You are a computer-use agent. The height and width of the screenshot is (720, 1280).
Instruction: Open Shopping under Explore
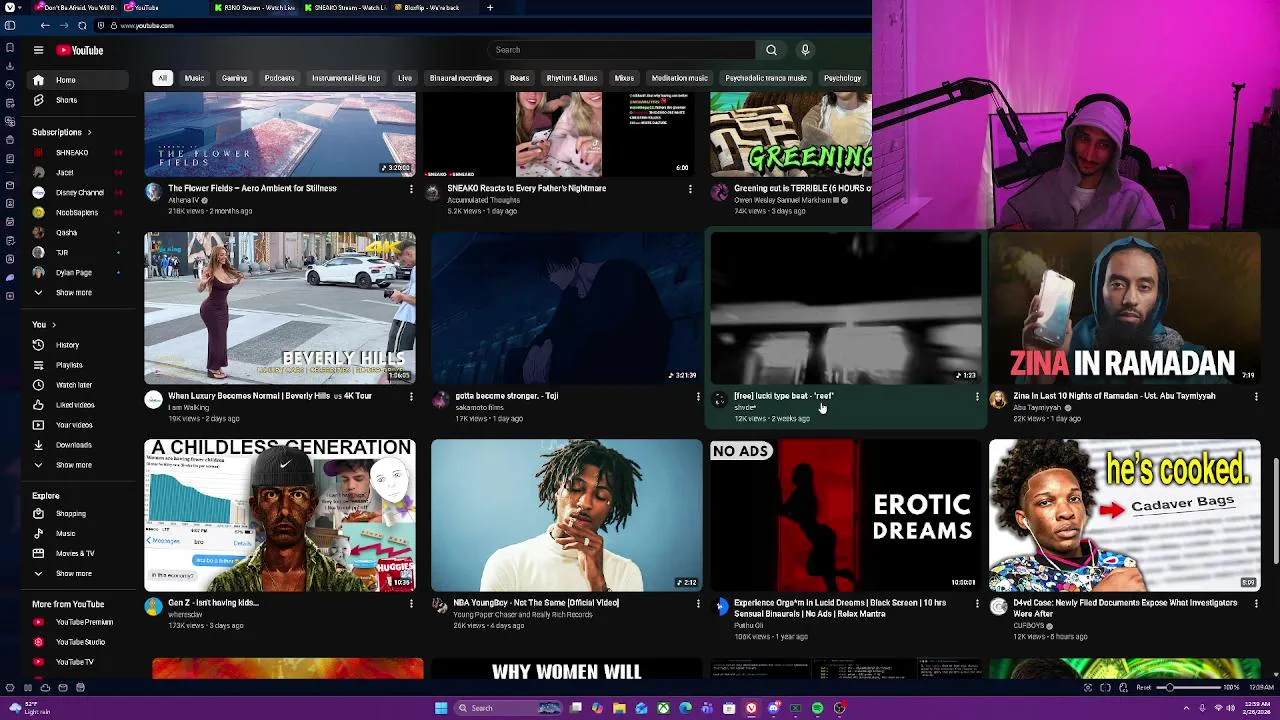tap(78, 514)
